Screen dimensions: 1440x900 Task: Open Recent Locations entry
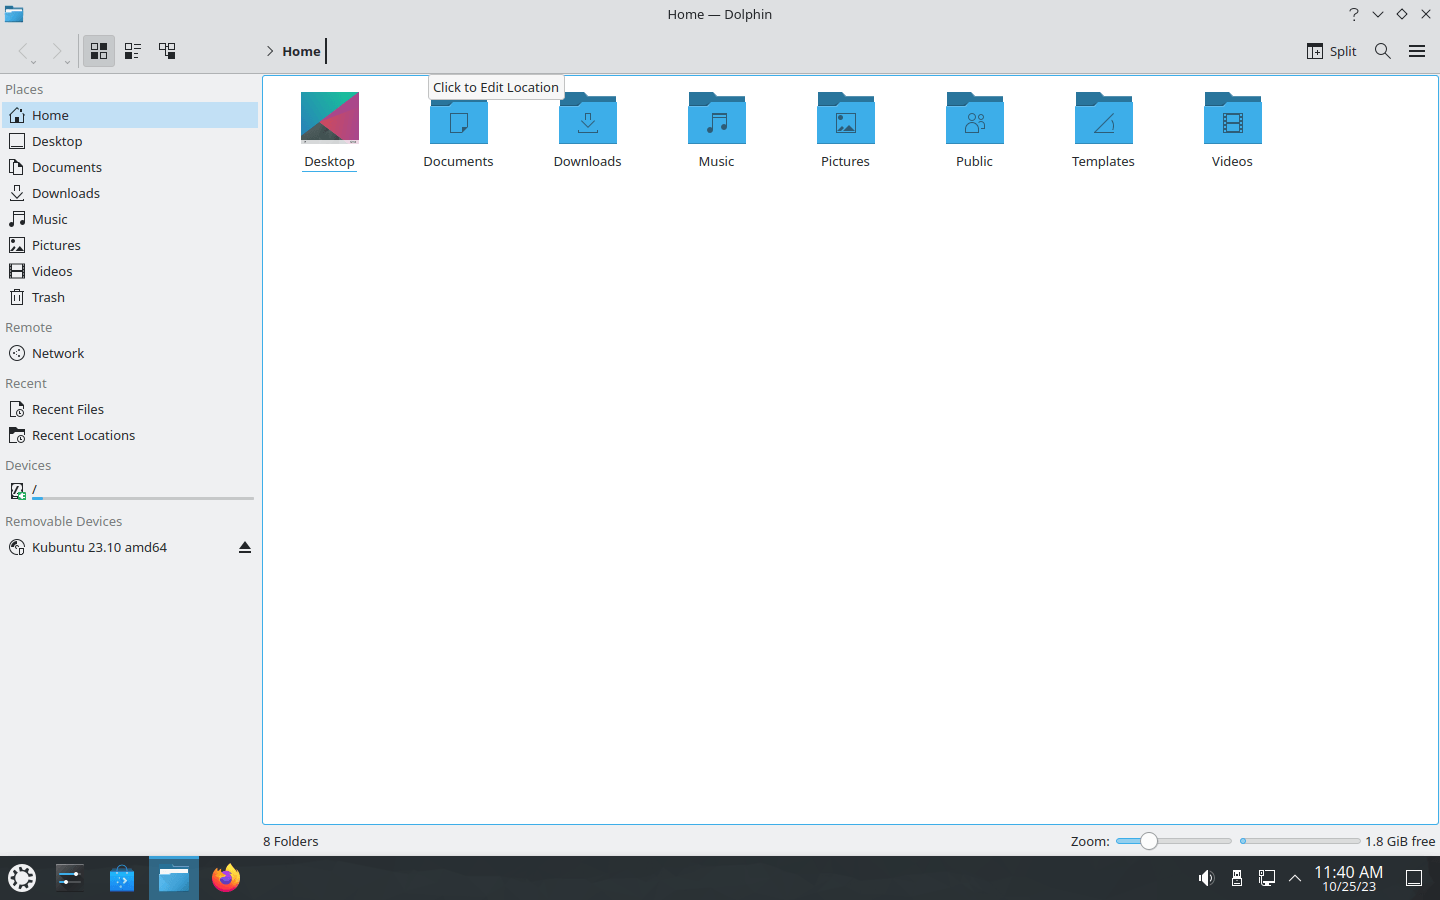[x=130, y=435]
